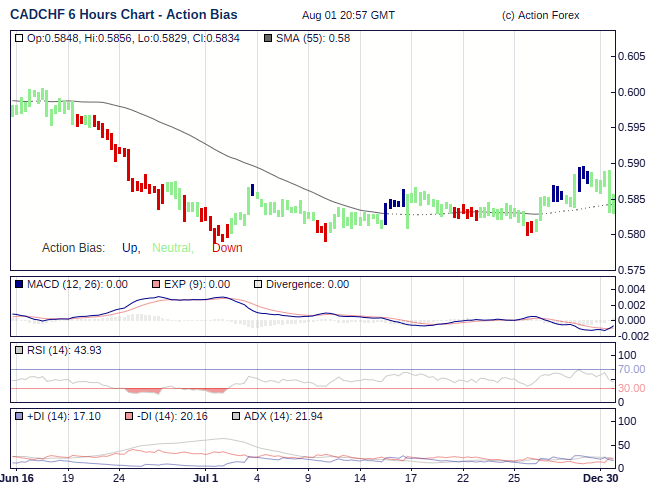Select the red 'Down' Action Bias label
This screenshot has width=650, height=489.
(x=227, y=248)
